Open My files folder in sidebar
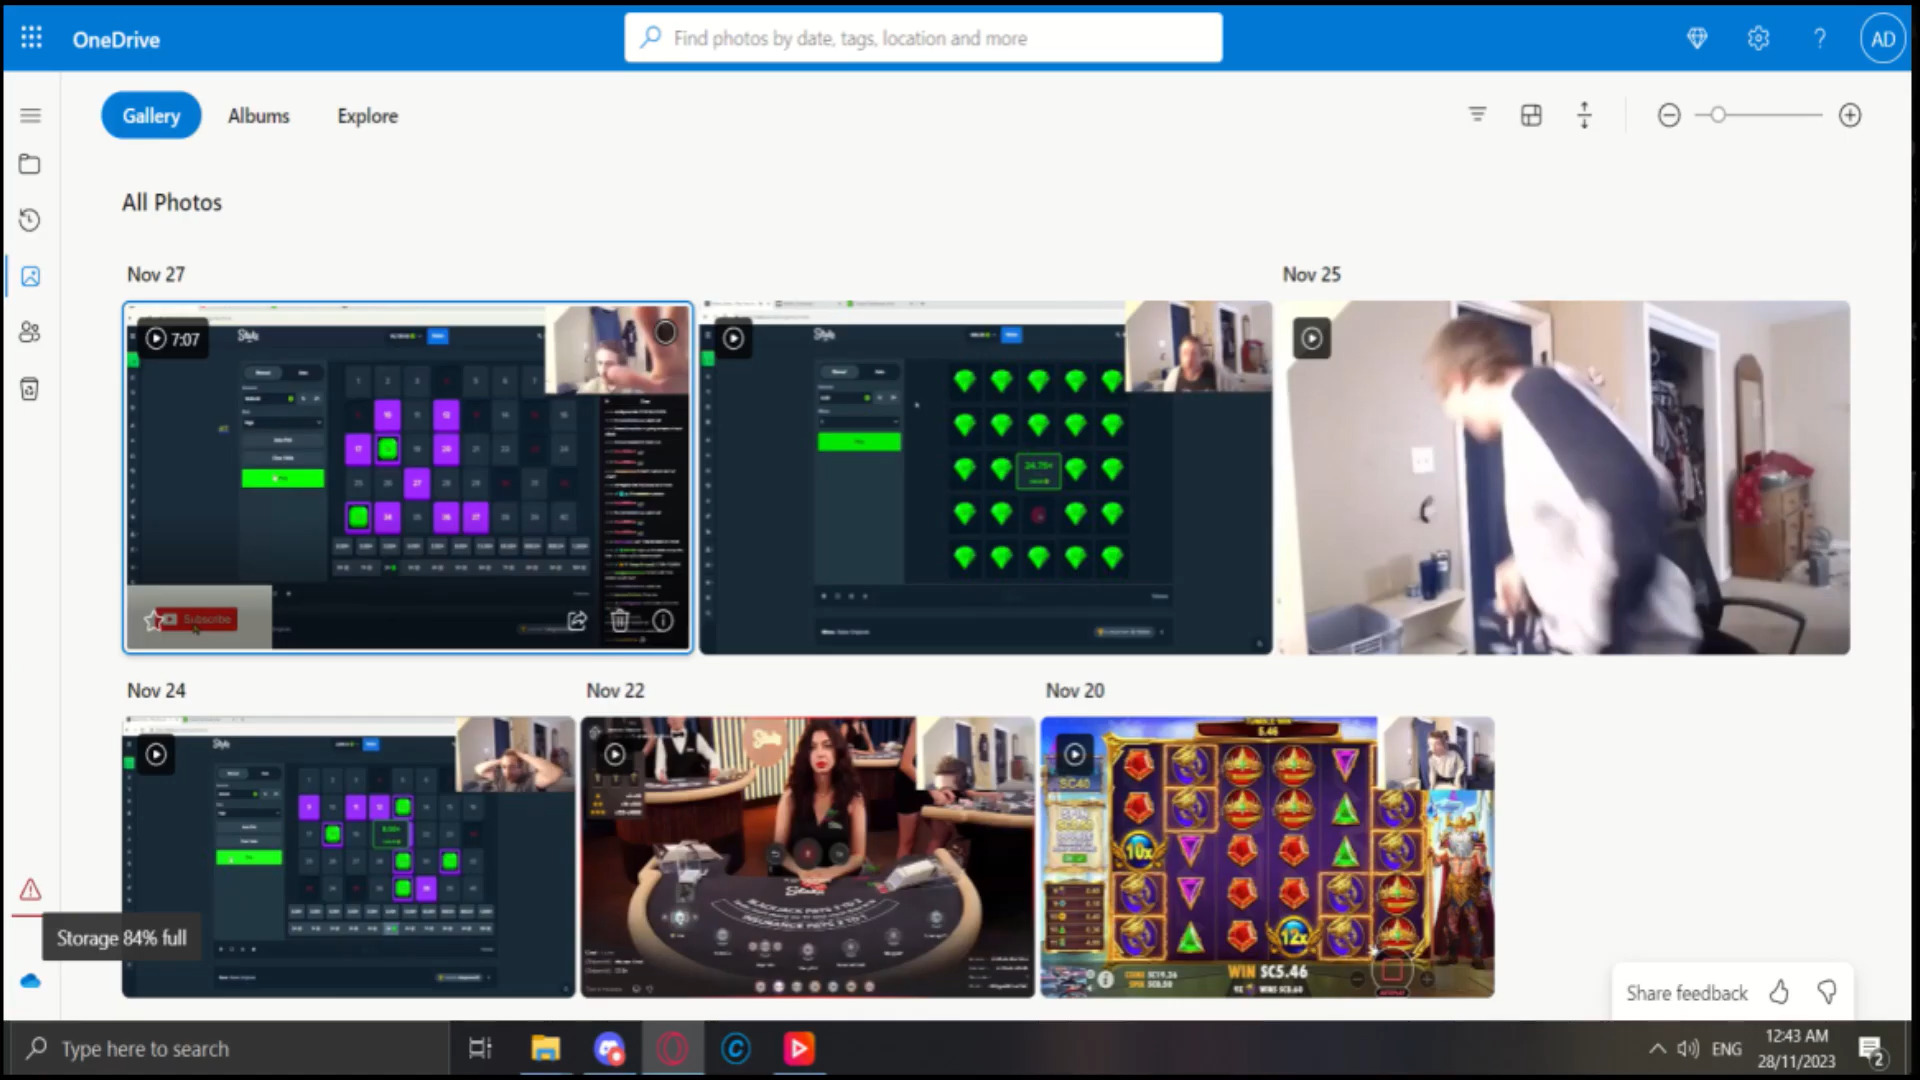This screenshot has width=1920, height=1080. click(30, 164)
